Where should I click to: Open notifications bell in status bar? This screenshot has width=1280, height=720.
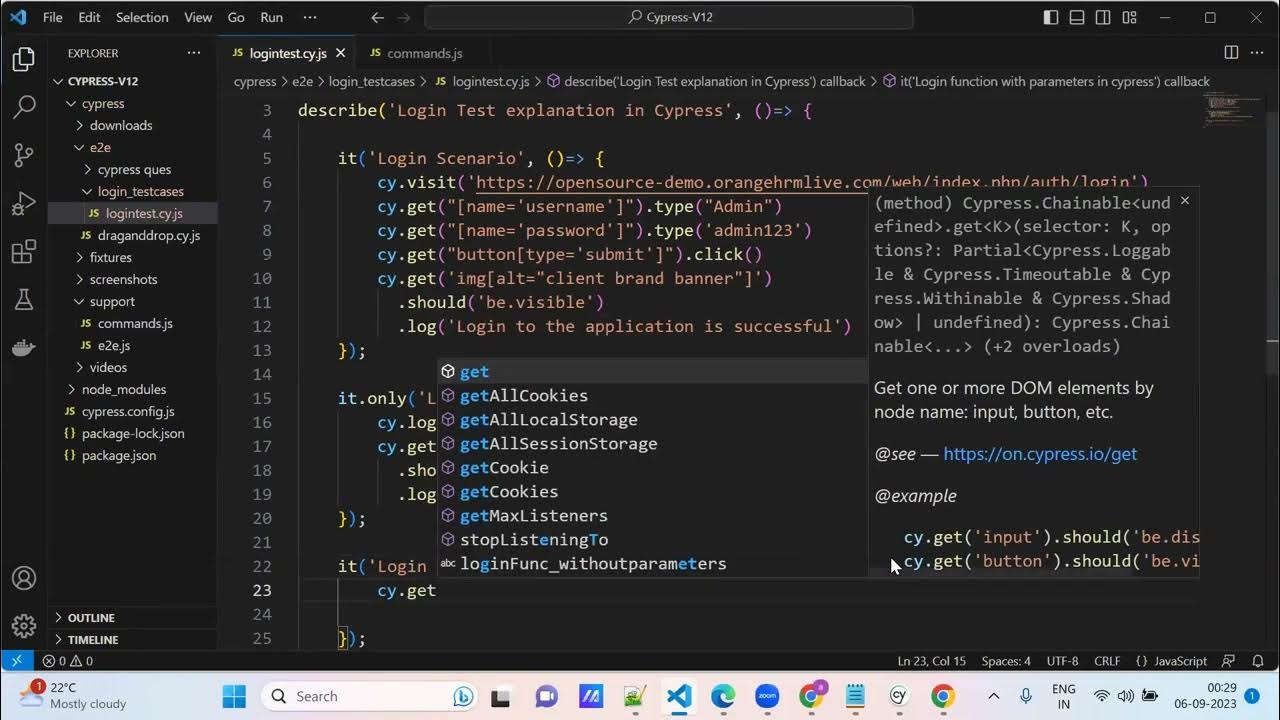[x=1258, y=661]
